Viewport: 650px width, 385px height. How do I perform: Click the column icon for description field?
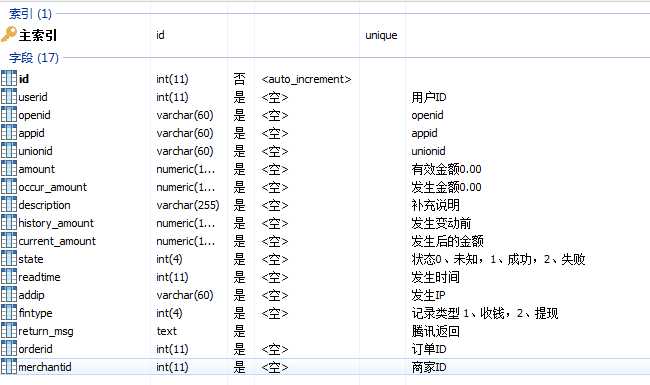point(9,205)
